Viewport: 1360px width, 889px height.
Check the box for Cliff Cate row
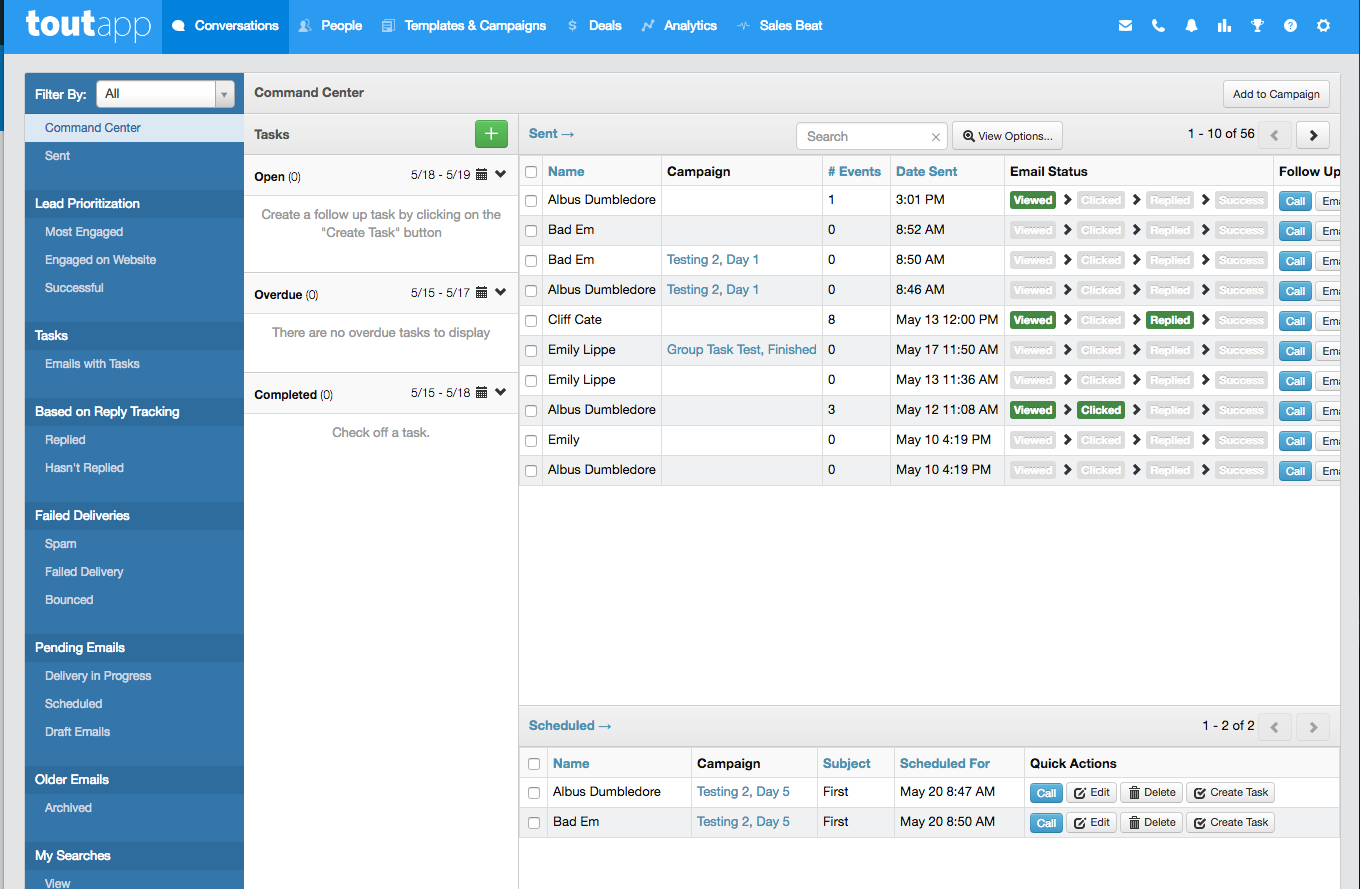[x=531, y=321]
